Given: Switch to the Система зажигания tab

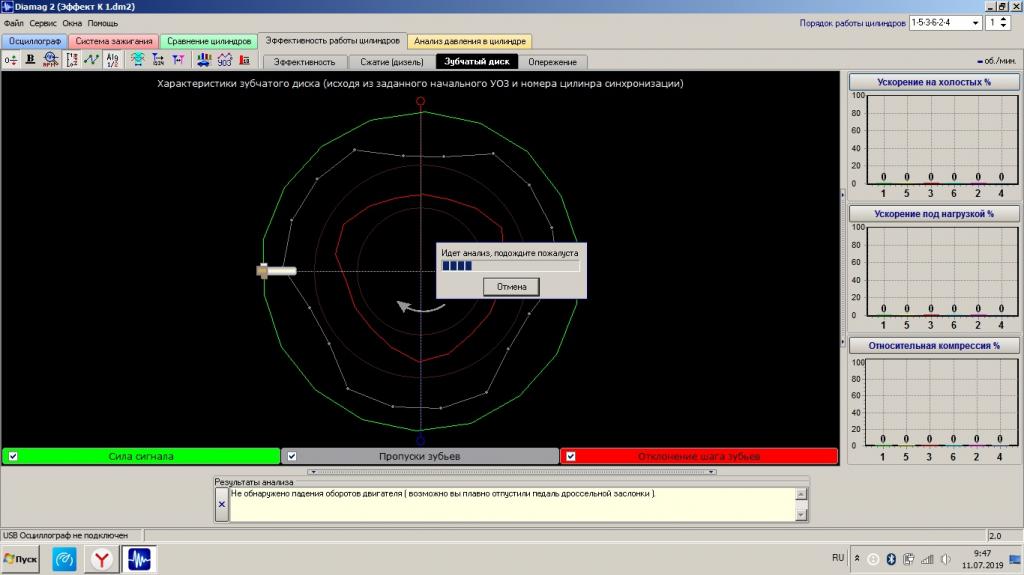Looking at the screenshot, I should [x=114, y=41].
